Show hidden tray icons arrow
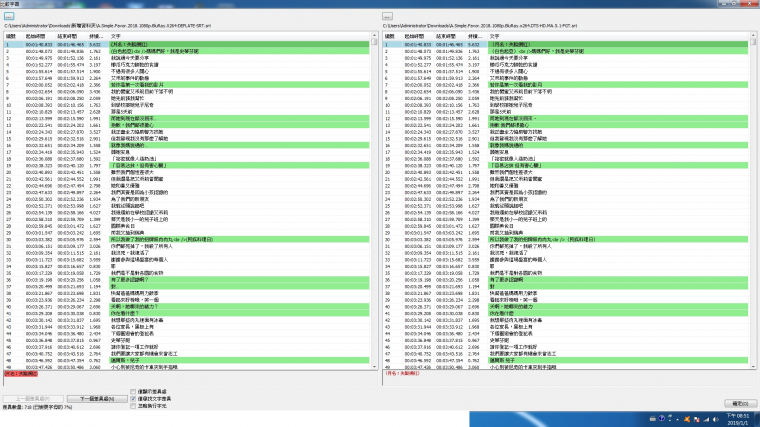The image size is (760, 427). 678,419
